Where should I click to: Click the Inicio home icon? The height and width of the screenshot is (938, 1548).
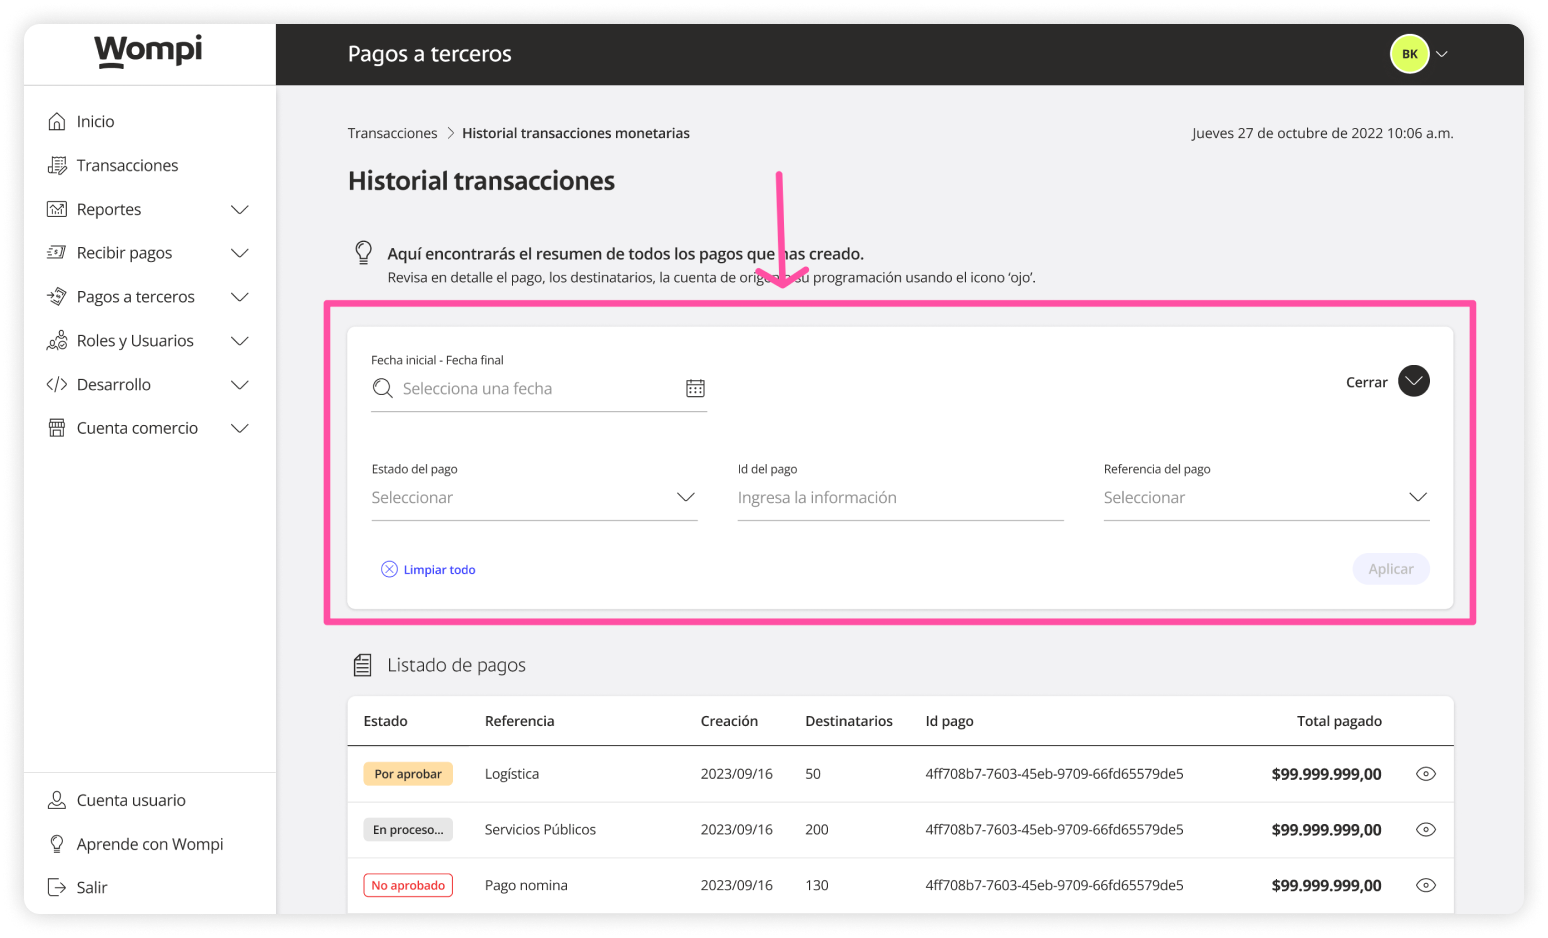coord(57,121)
